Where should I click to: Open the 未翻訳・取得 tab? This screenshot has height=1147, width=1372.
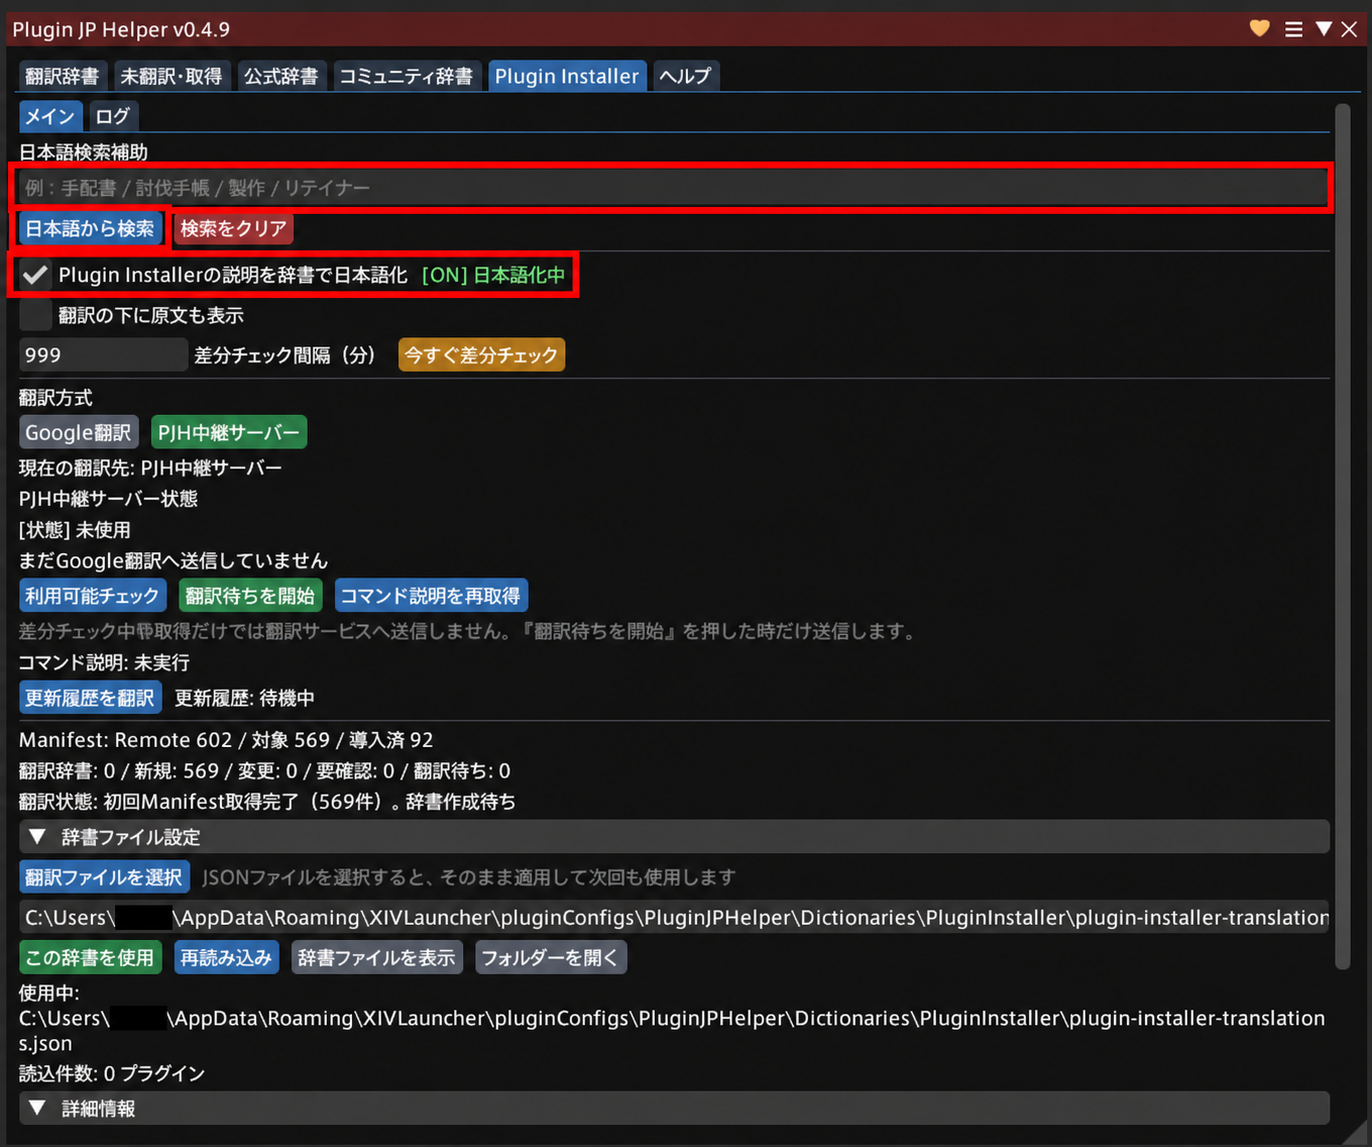(x=171, y=76)
